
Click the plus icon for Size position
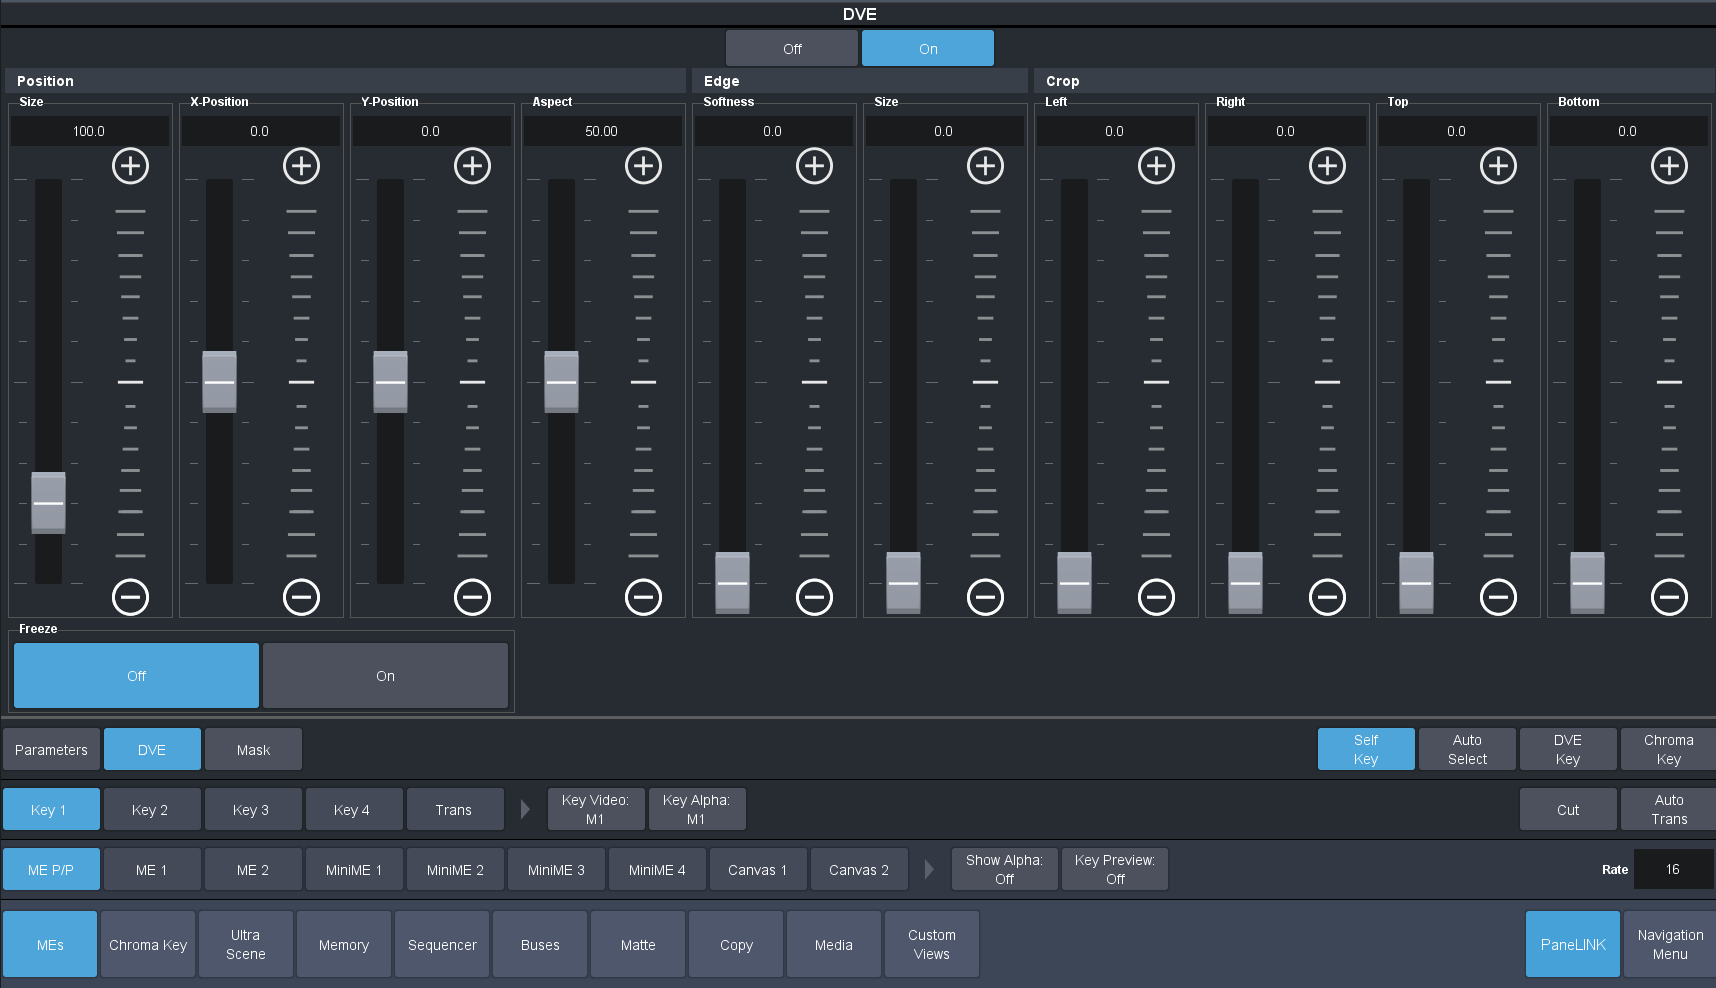coord(130,166)
